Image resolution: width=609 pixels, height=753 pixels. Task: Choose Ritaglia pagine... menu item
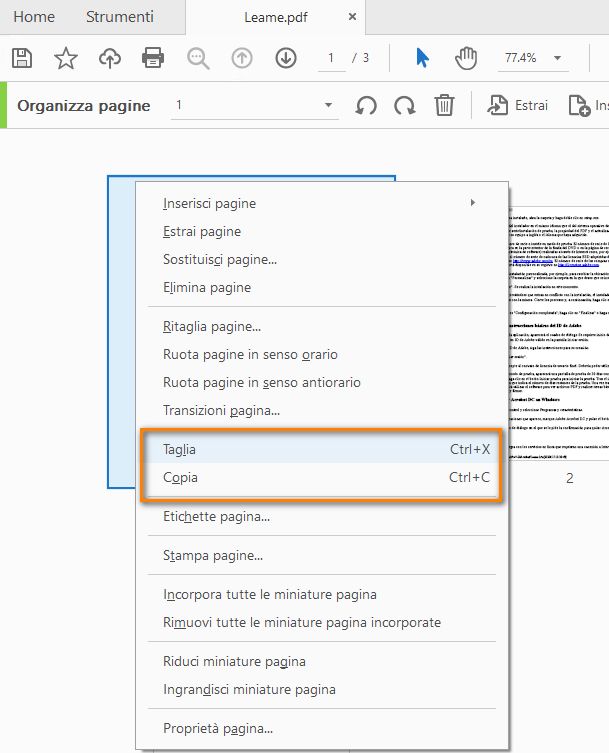pos(322,327)
